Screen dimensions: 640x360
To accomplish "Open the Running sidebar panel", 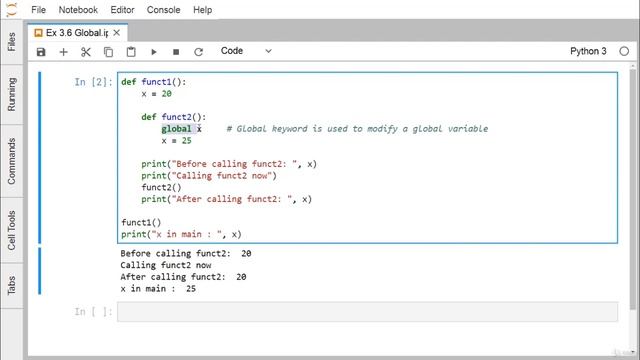I will tap(11, 94).
